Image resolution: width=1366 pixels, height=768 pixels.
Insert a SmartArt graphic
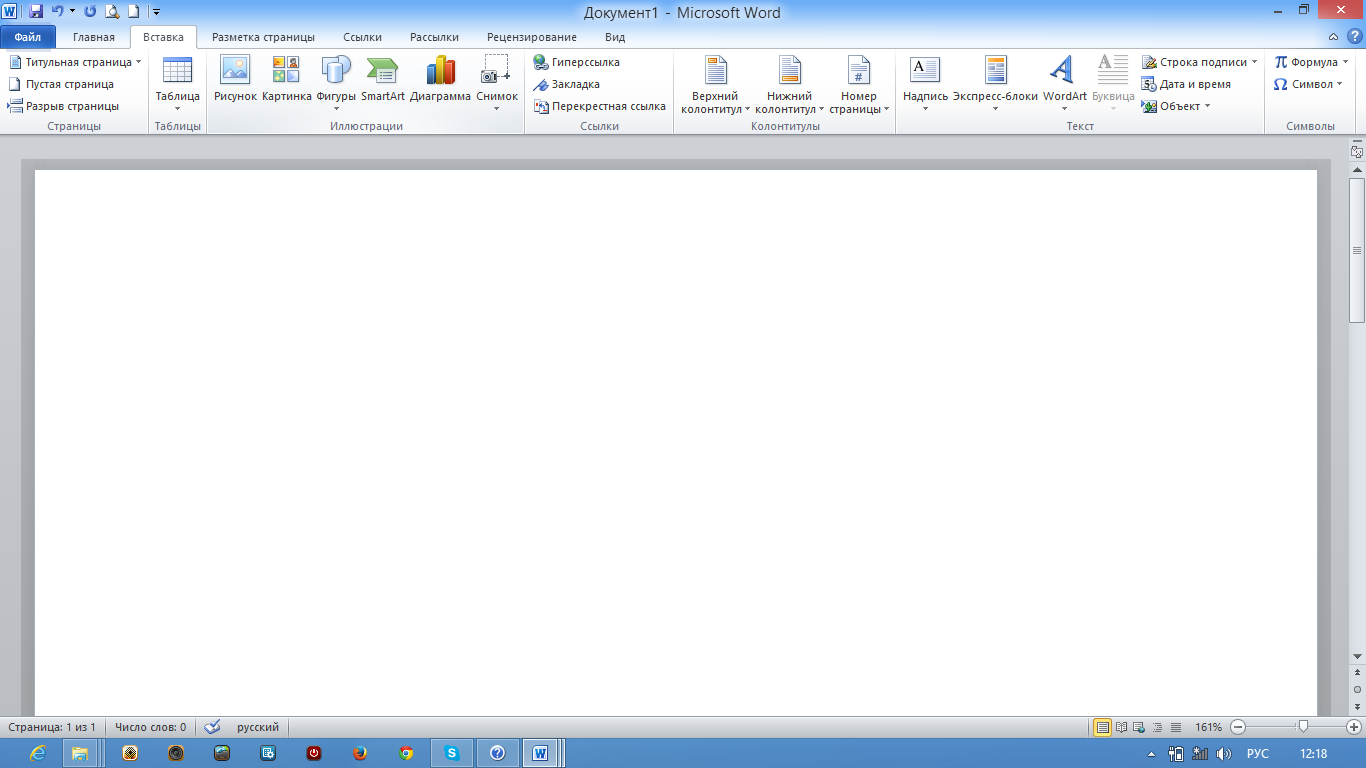(x=383, y=80)
